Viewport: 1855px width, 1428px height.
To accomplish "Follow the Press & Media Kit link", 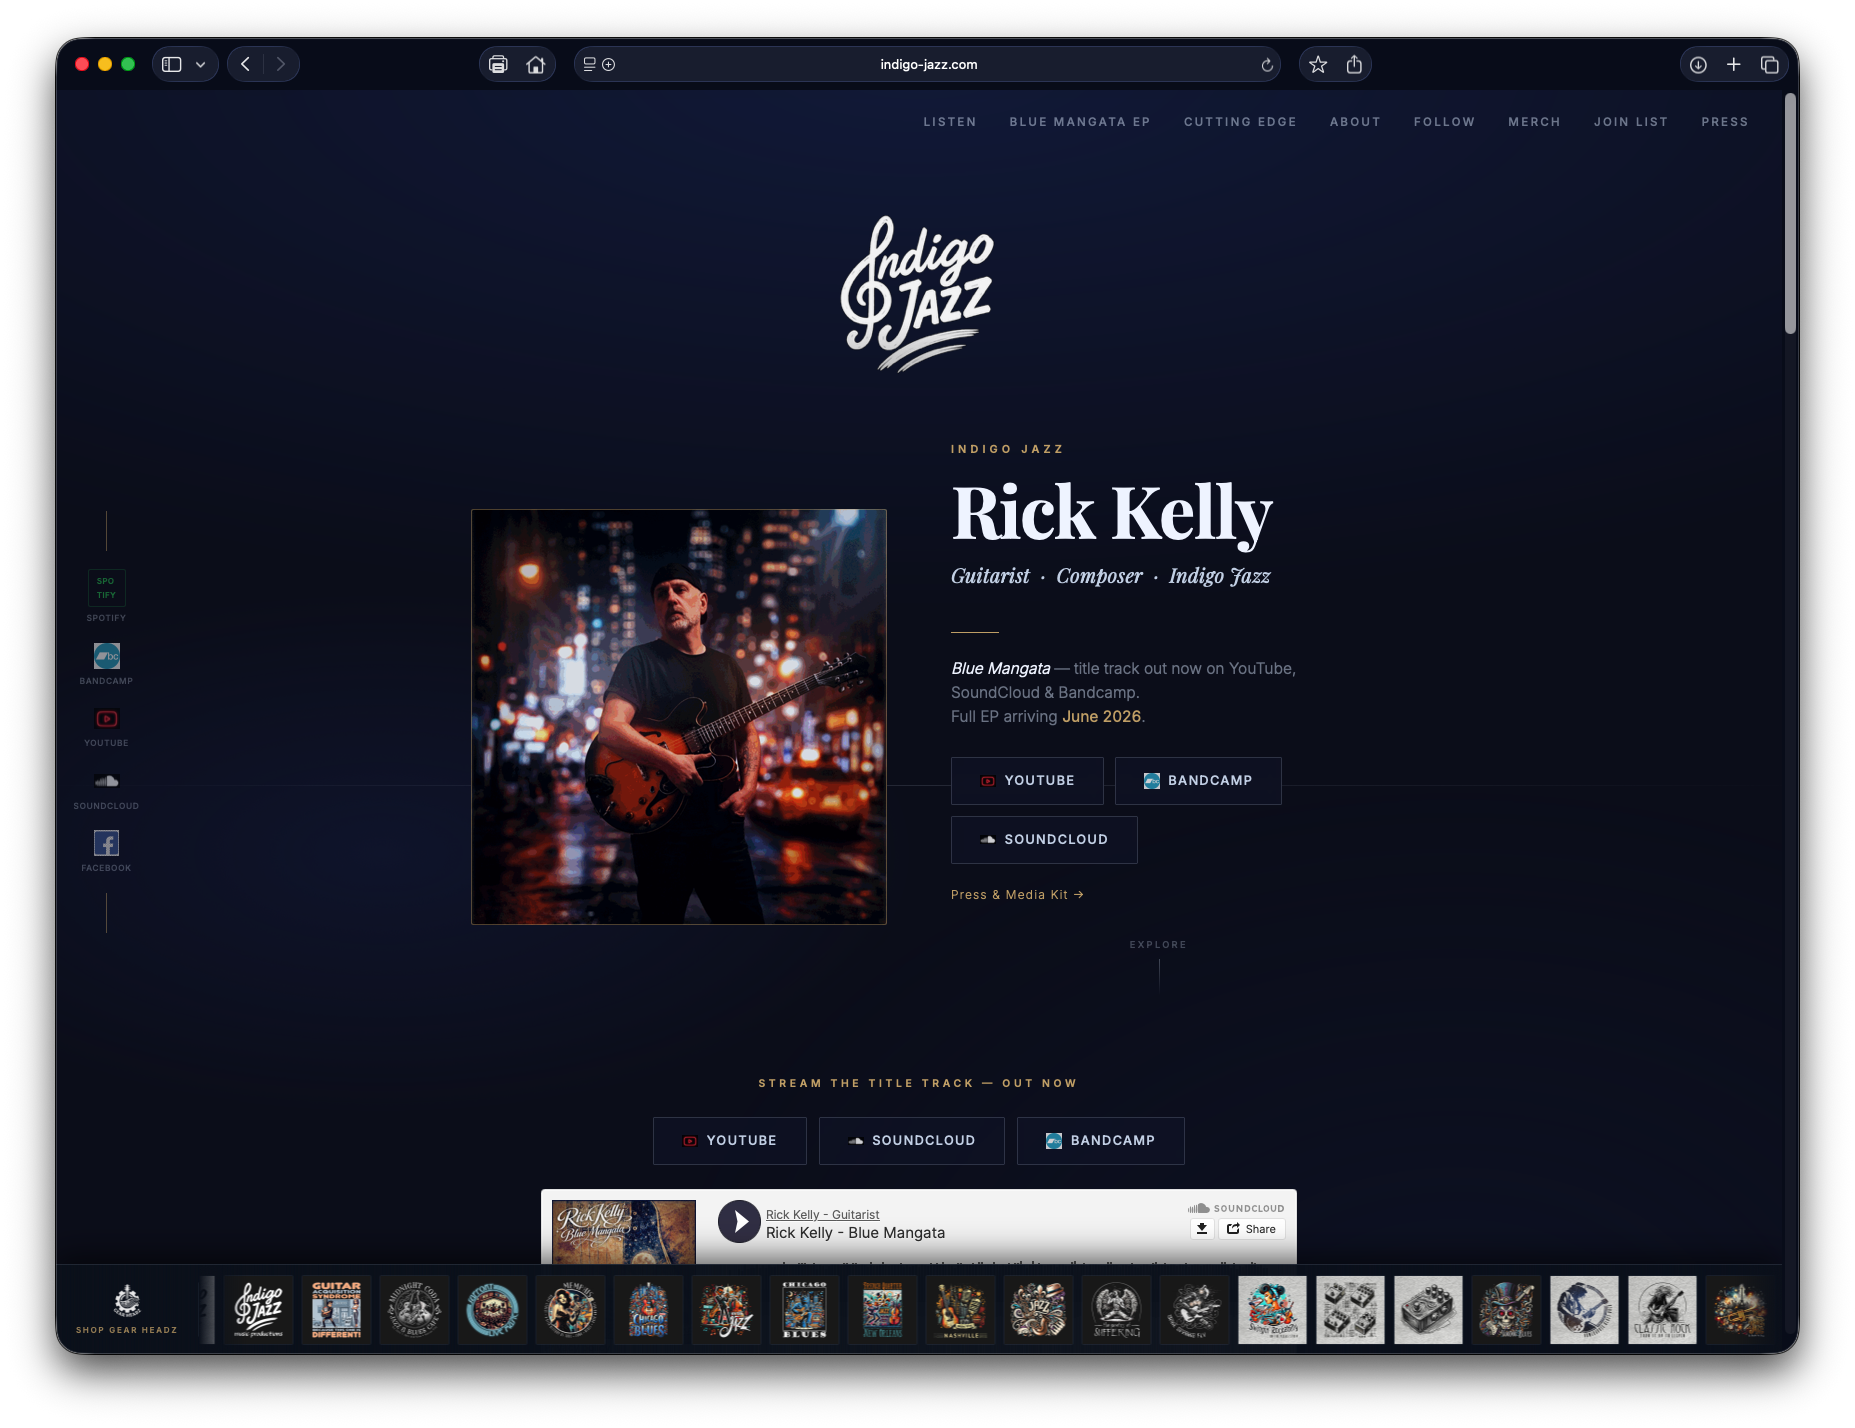I will click(x=1017, y=895).
